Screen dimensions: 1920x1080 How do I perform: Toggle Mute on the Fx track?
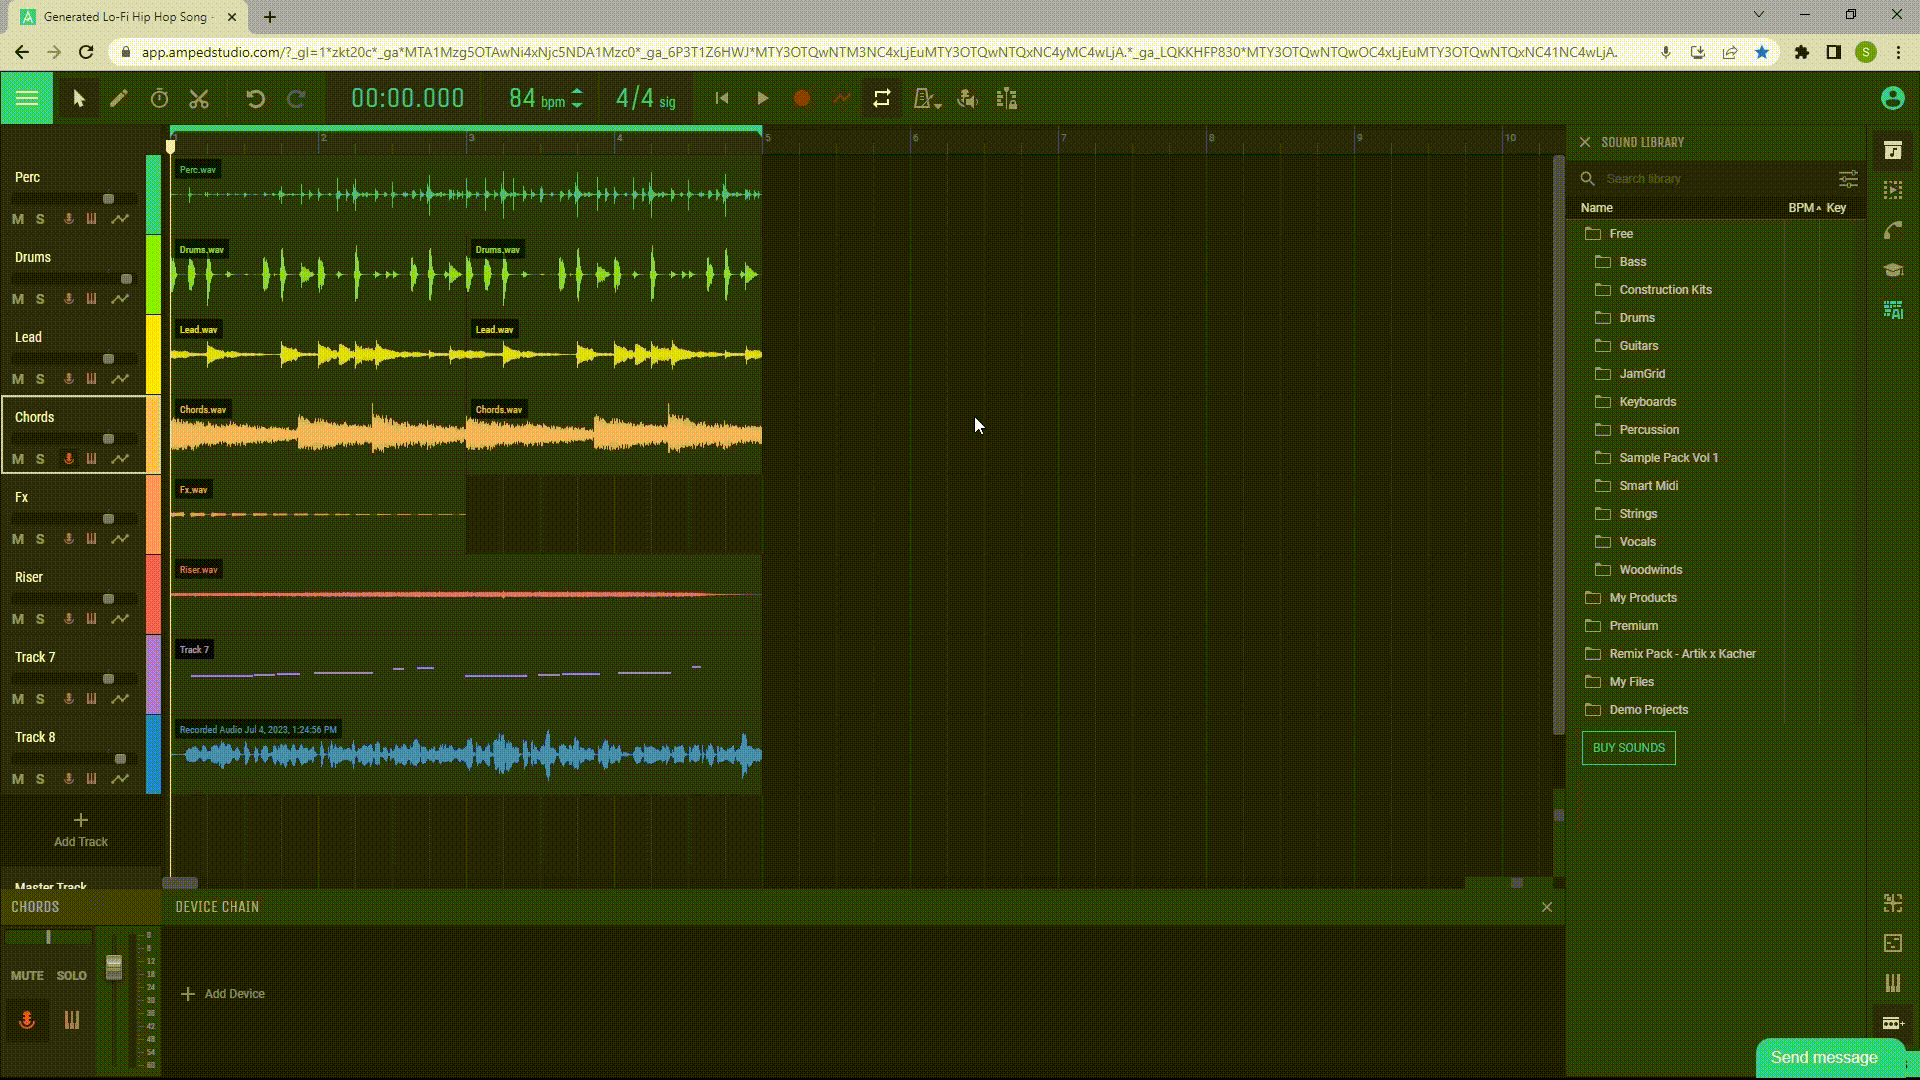17,537
